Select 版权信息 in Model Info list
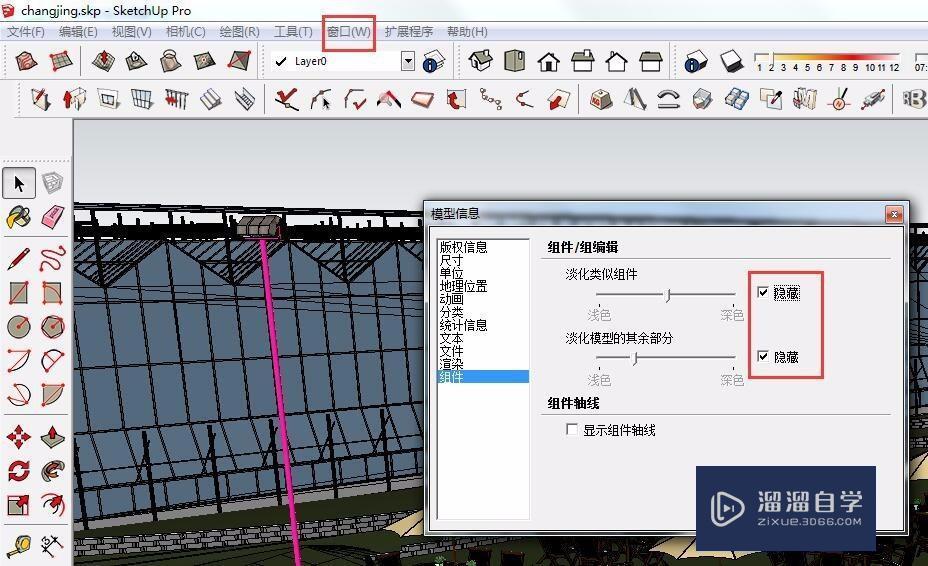 pos(463,247)
